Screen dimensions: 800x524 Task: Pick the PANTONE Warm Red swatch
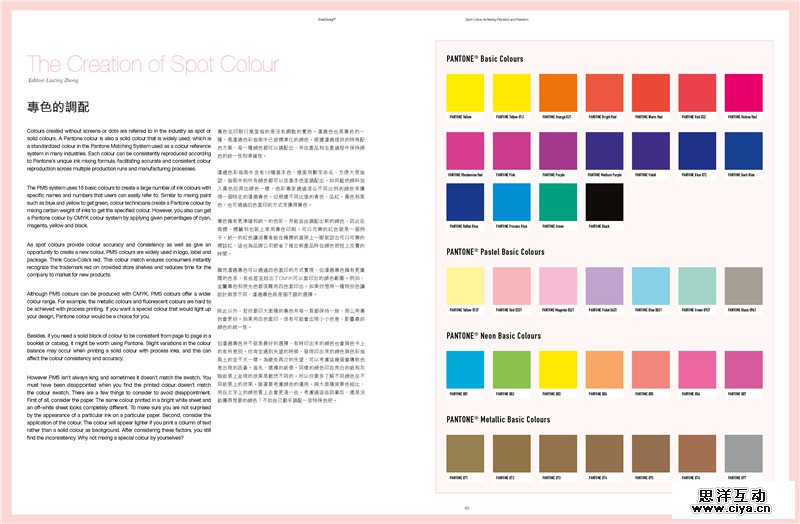coord(649,93)
